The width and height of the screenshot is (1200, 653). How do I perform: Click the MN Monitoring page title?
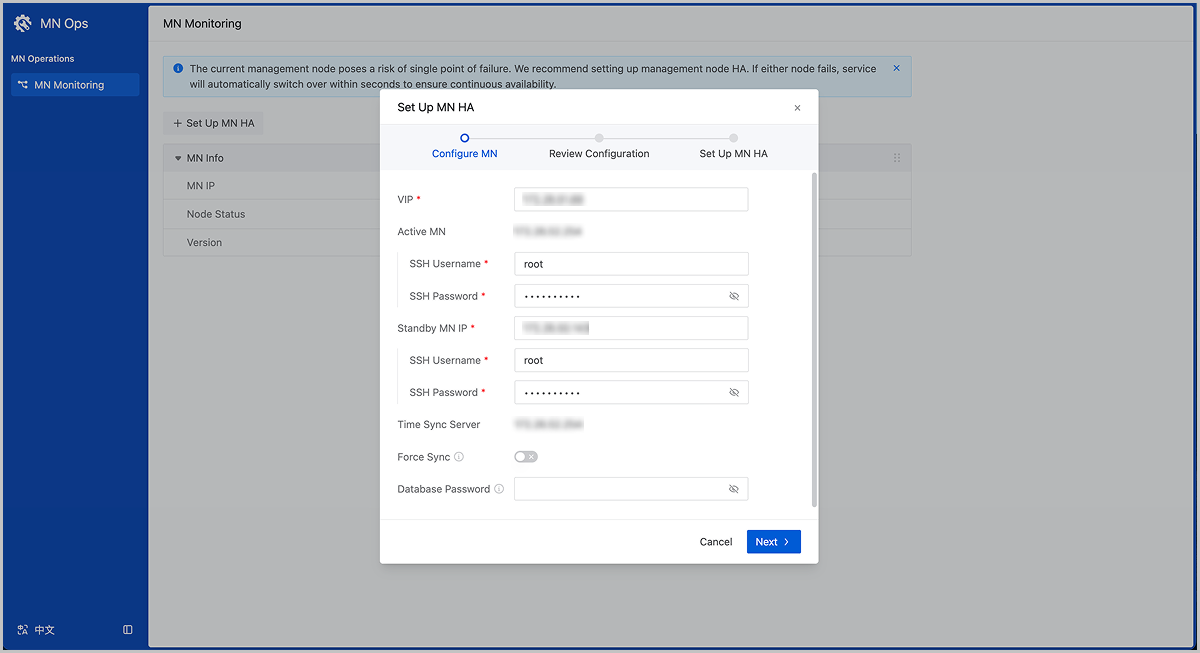[x=202, y=23]
